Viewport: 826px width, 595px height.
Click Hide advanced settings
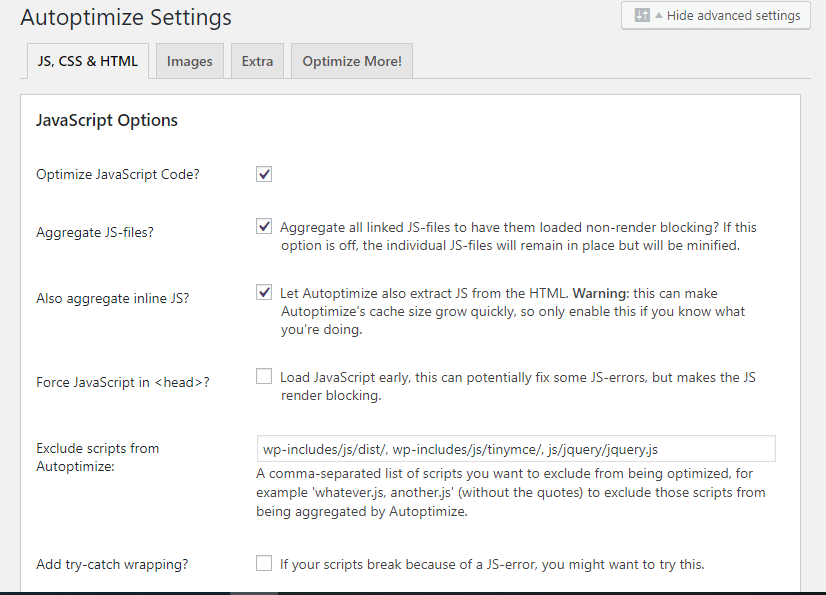724,15
